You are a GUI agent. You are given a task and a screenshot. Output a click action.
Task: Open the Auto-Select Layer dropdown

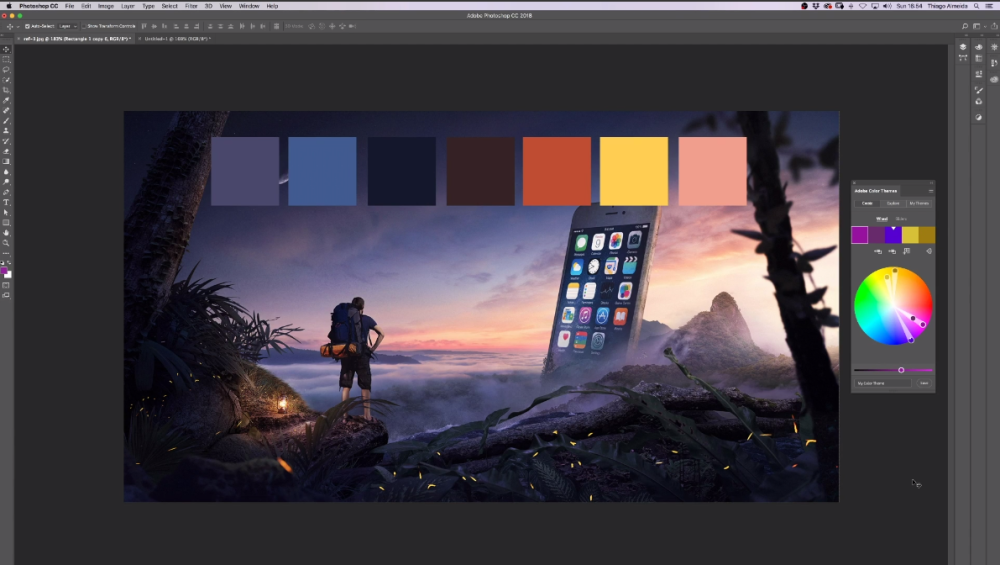tap(68, 26)
